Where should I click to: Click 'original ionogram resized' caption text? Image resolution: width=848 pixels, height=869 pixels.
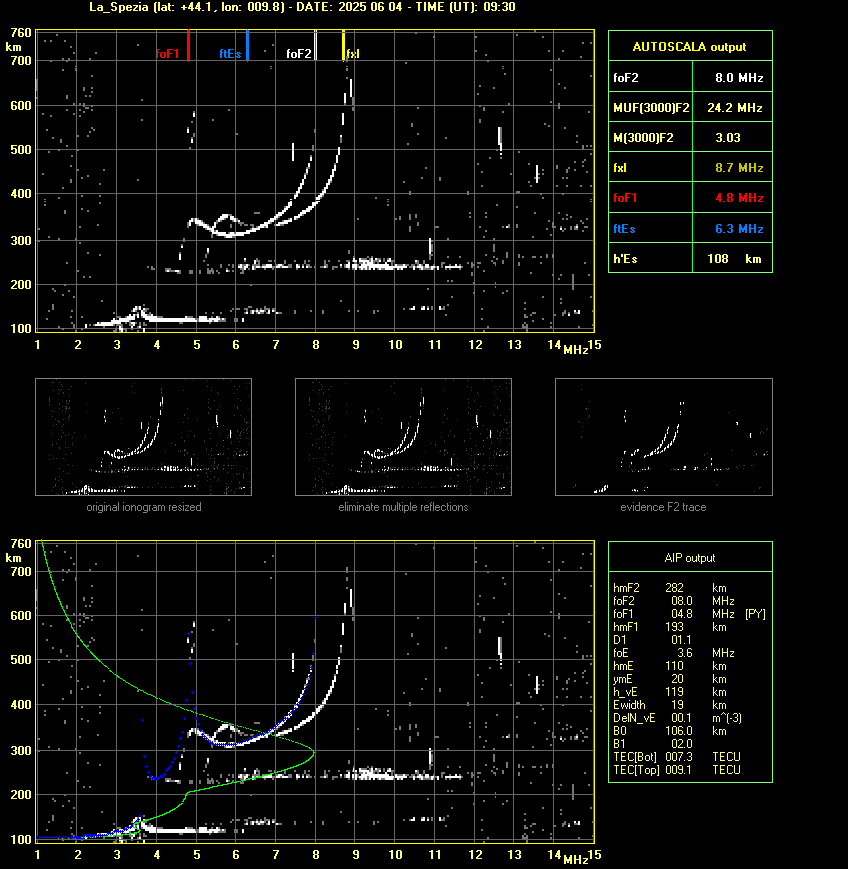pyautogui.click(x=144, y=507)
